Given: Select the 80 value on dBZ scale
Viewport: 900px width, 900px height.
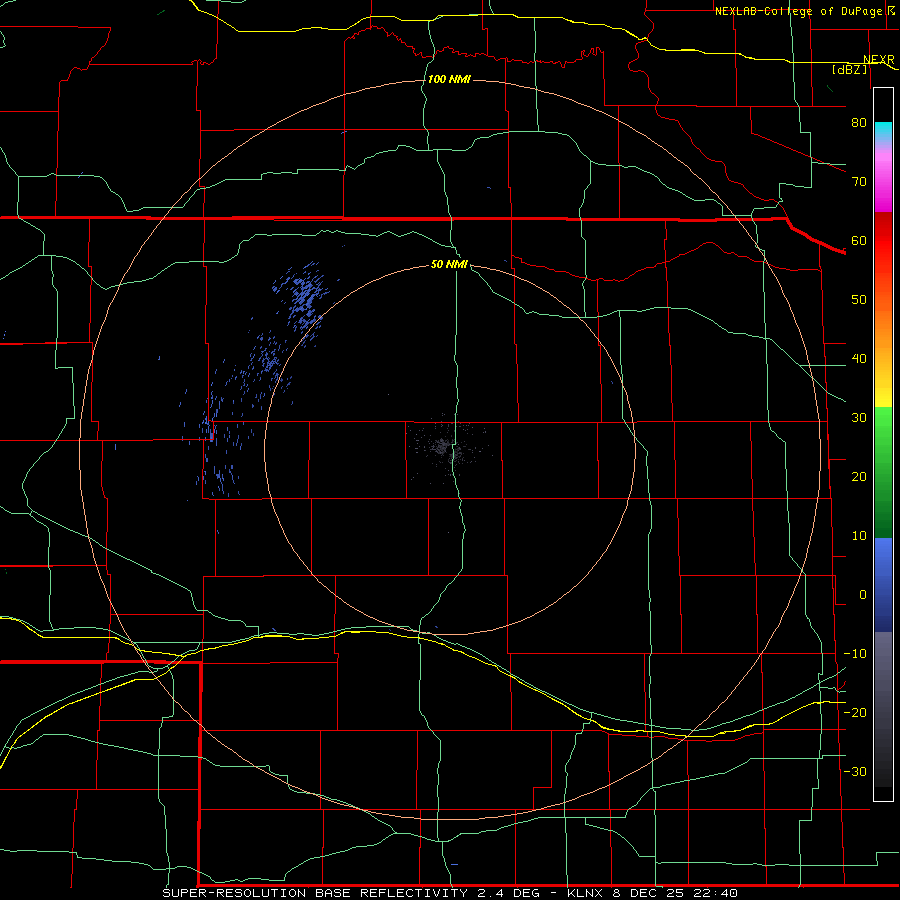Looking at the screenshot, I should click(x=859, y=123).
